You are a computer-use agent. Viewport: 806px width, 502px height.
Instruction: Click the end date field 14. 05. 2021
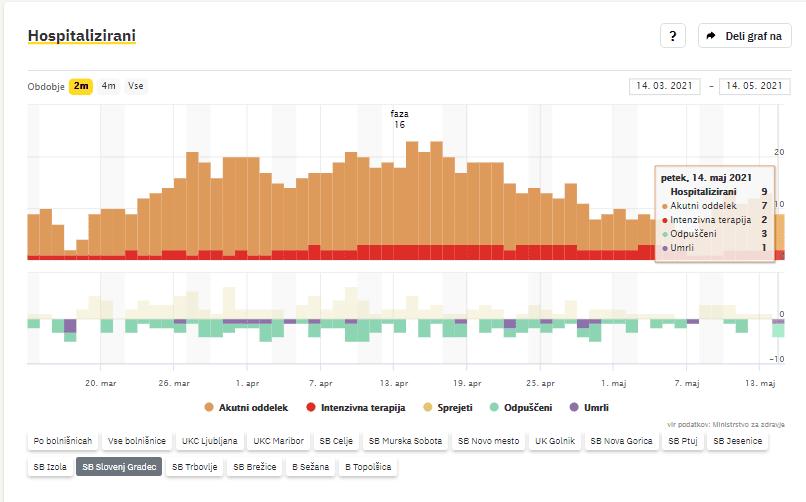[754, 86]
